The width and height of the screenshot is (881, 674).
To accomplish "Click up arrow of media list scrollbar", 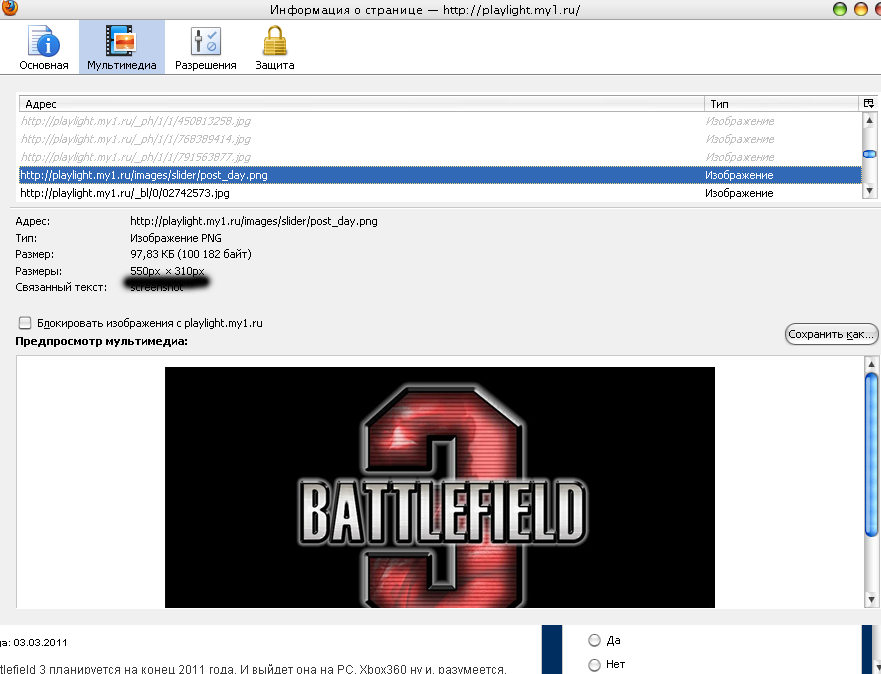I will [869, 120].
